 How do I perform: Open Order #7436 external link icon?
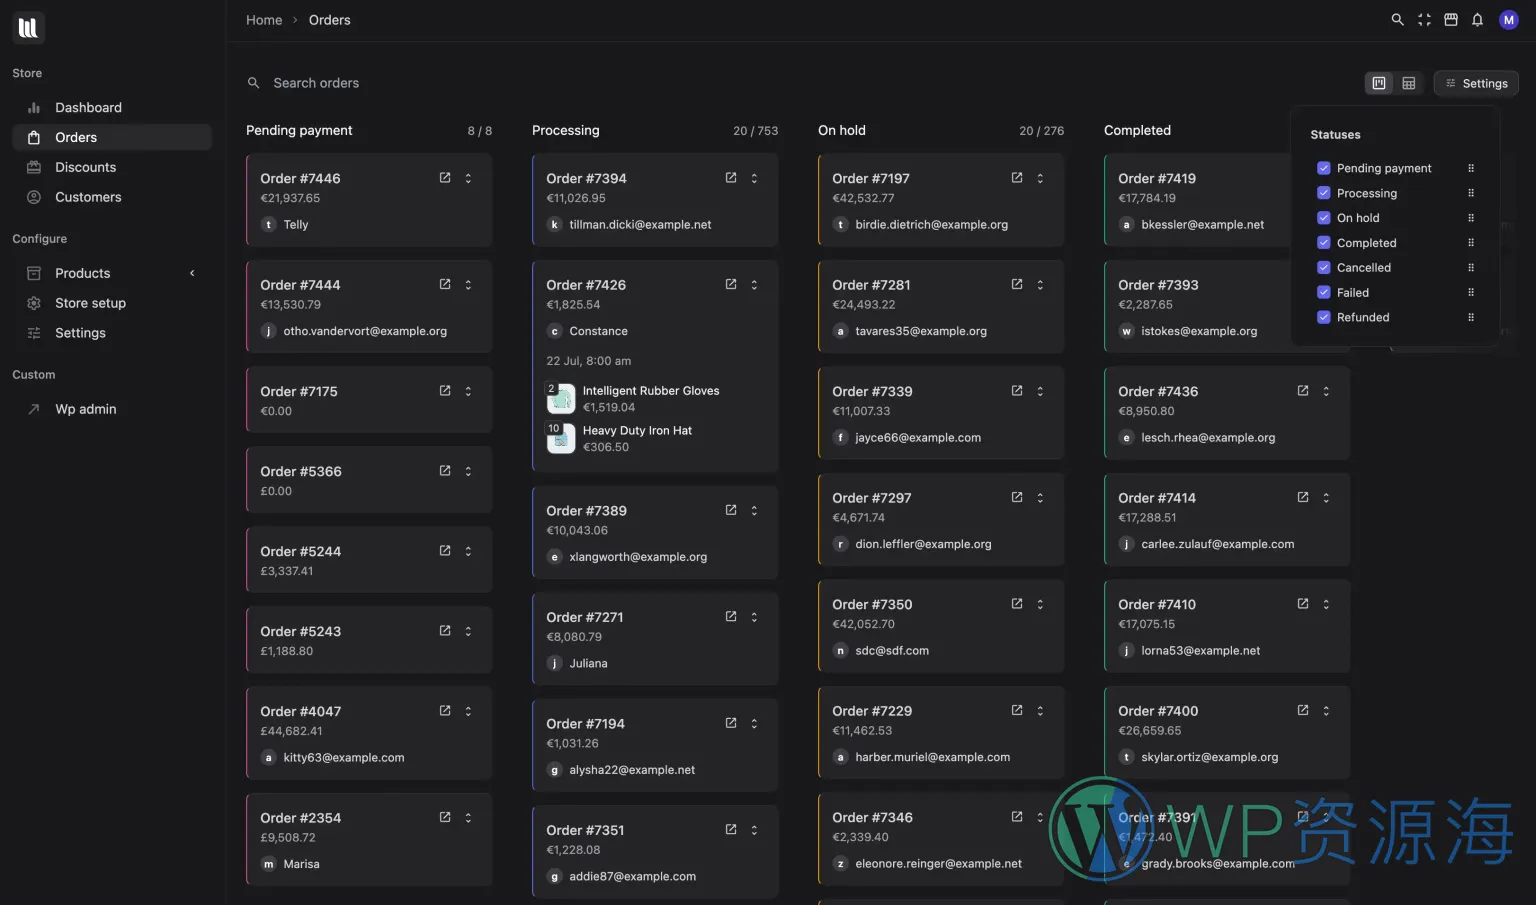[x=1303, y=391]
